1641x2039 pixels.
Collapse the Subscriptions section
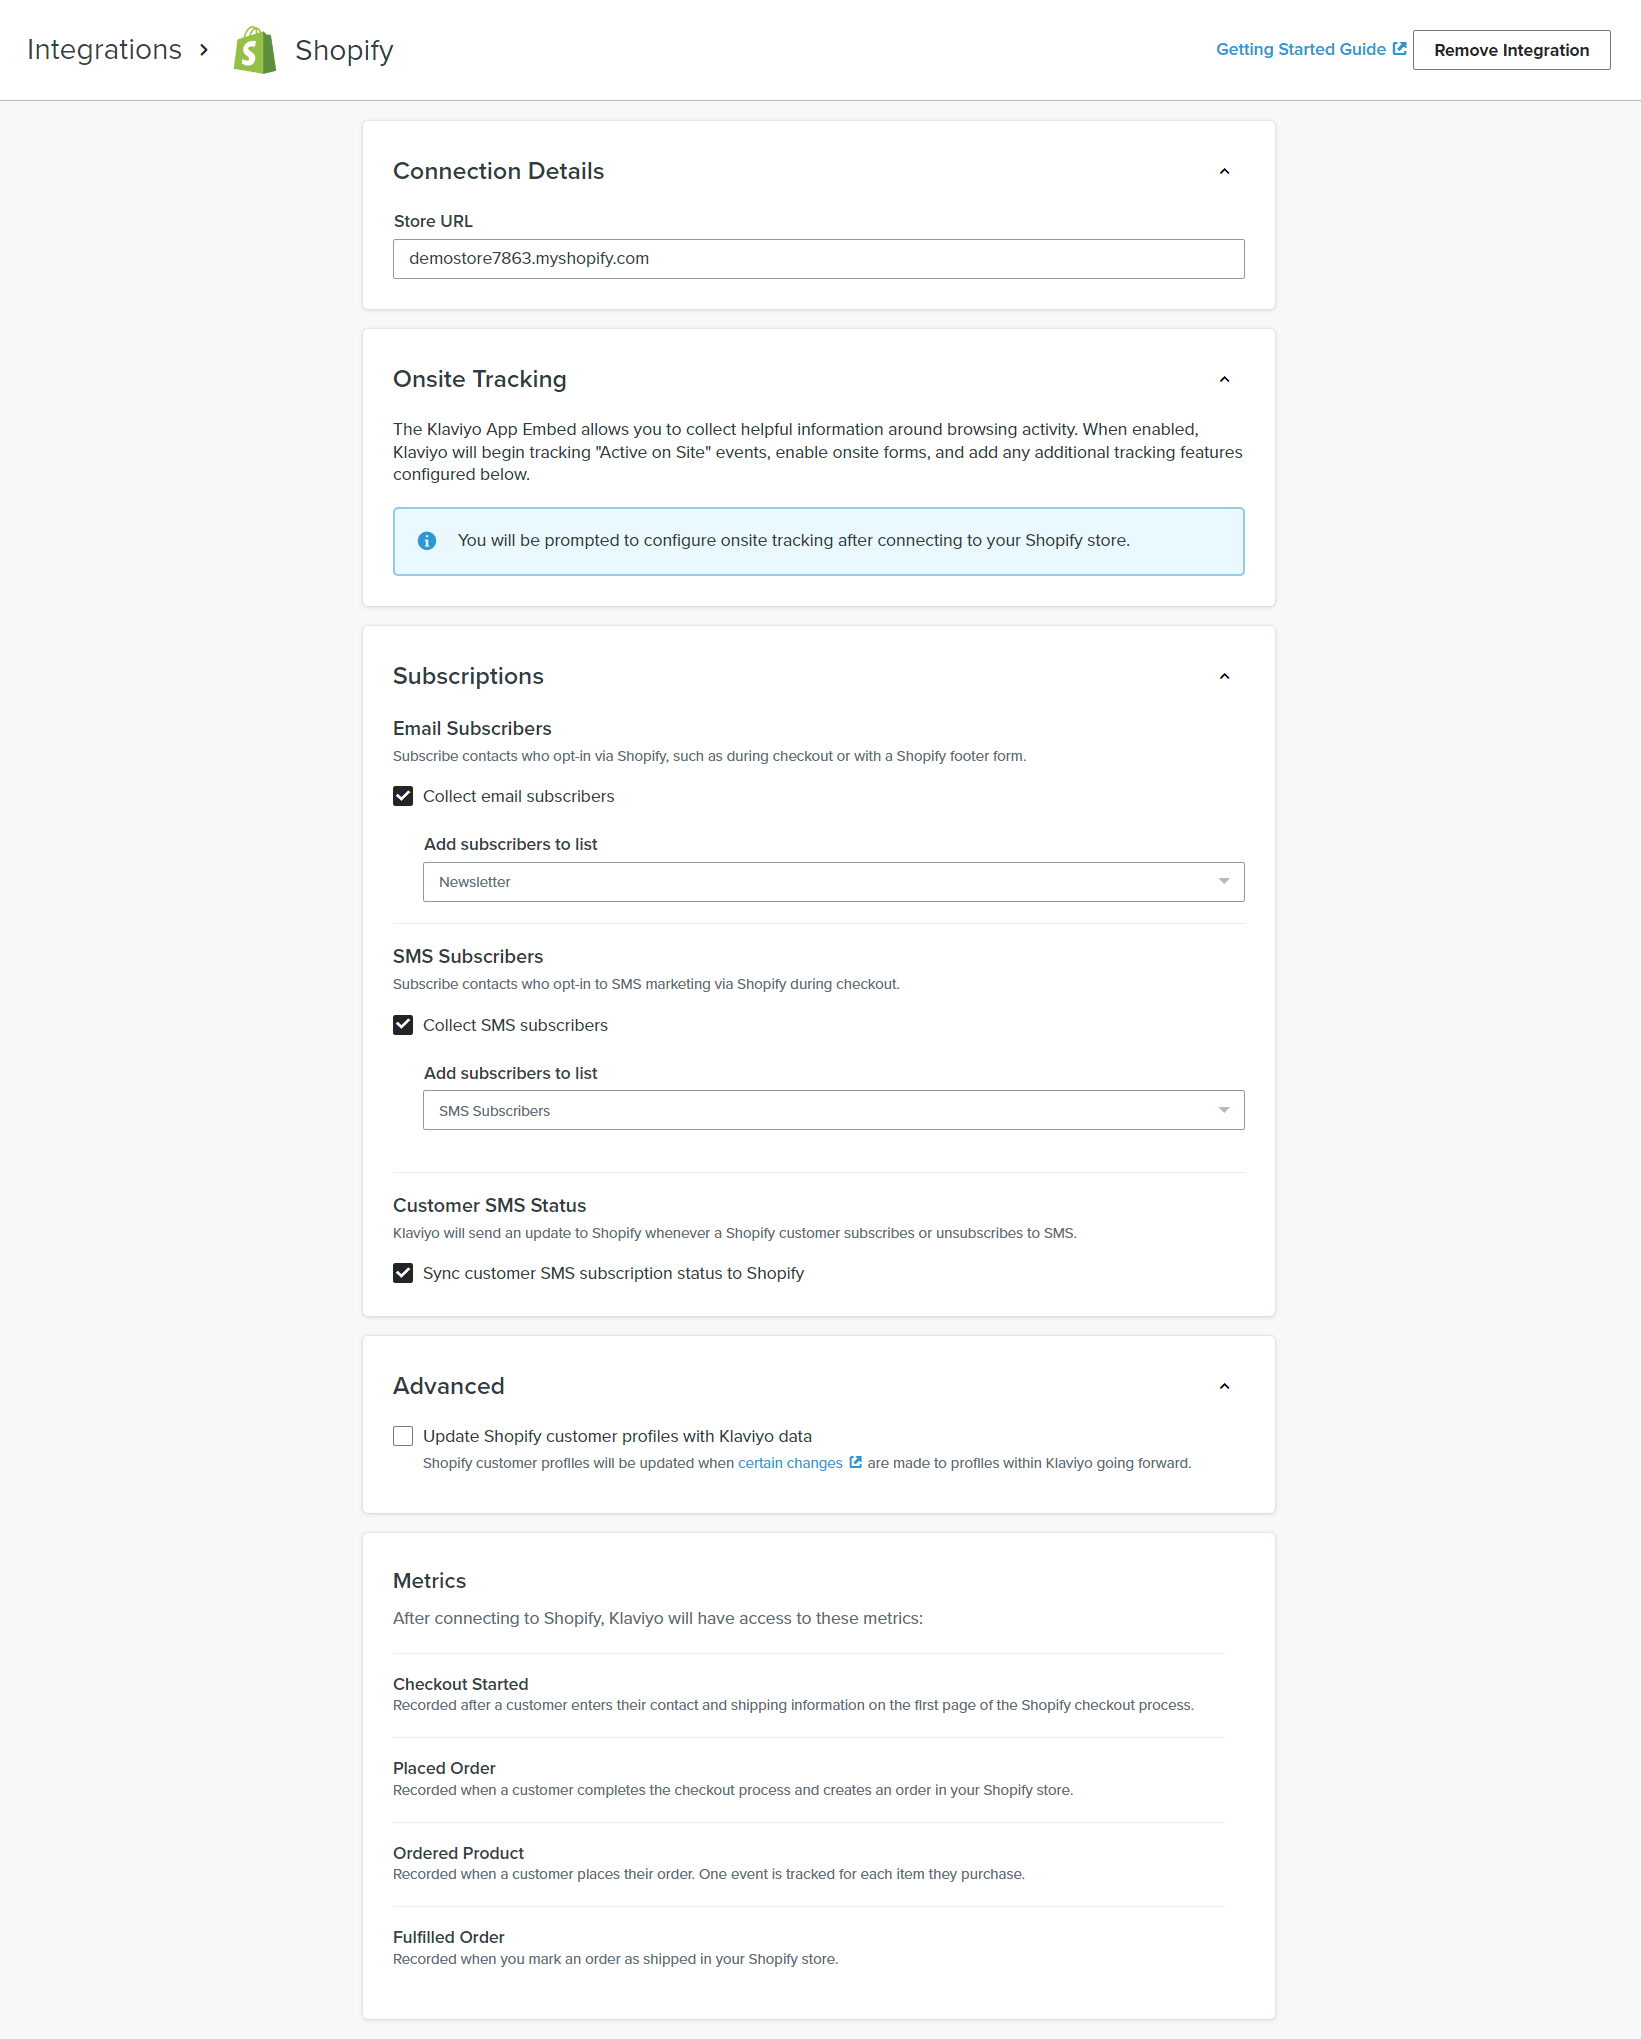click(1224, 677)
